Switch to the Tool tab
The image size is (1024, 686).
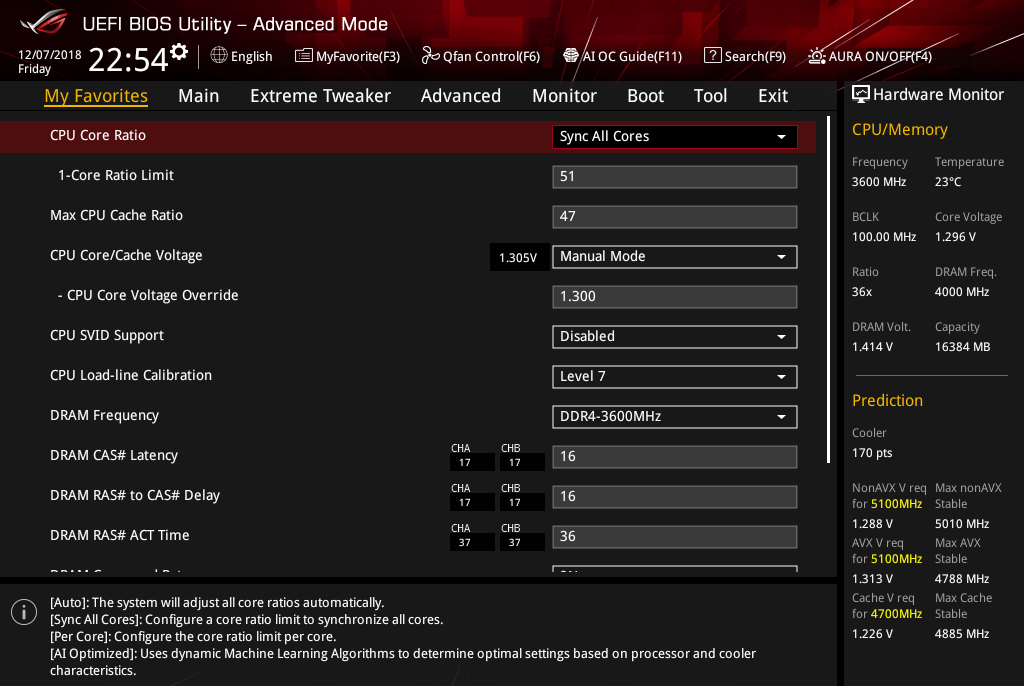point(710,96)
